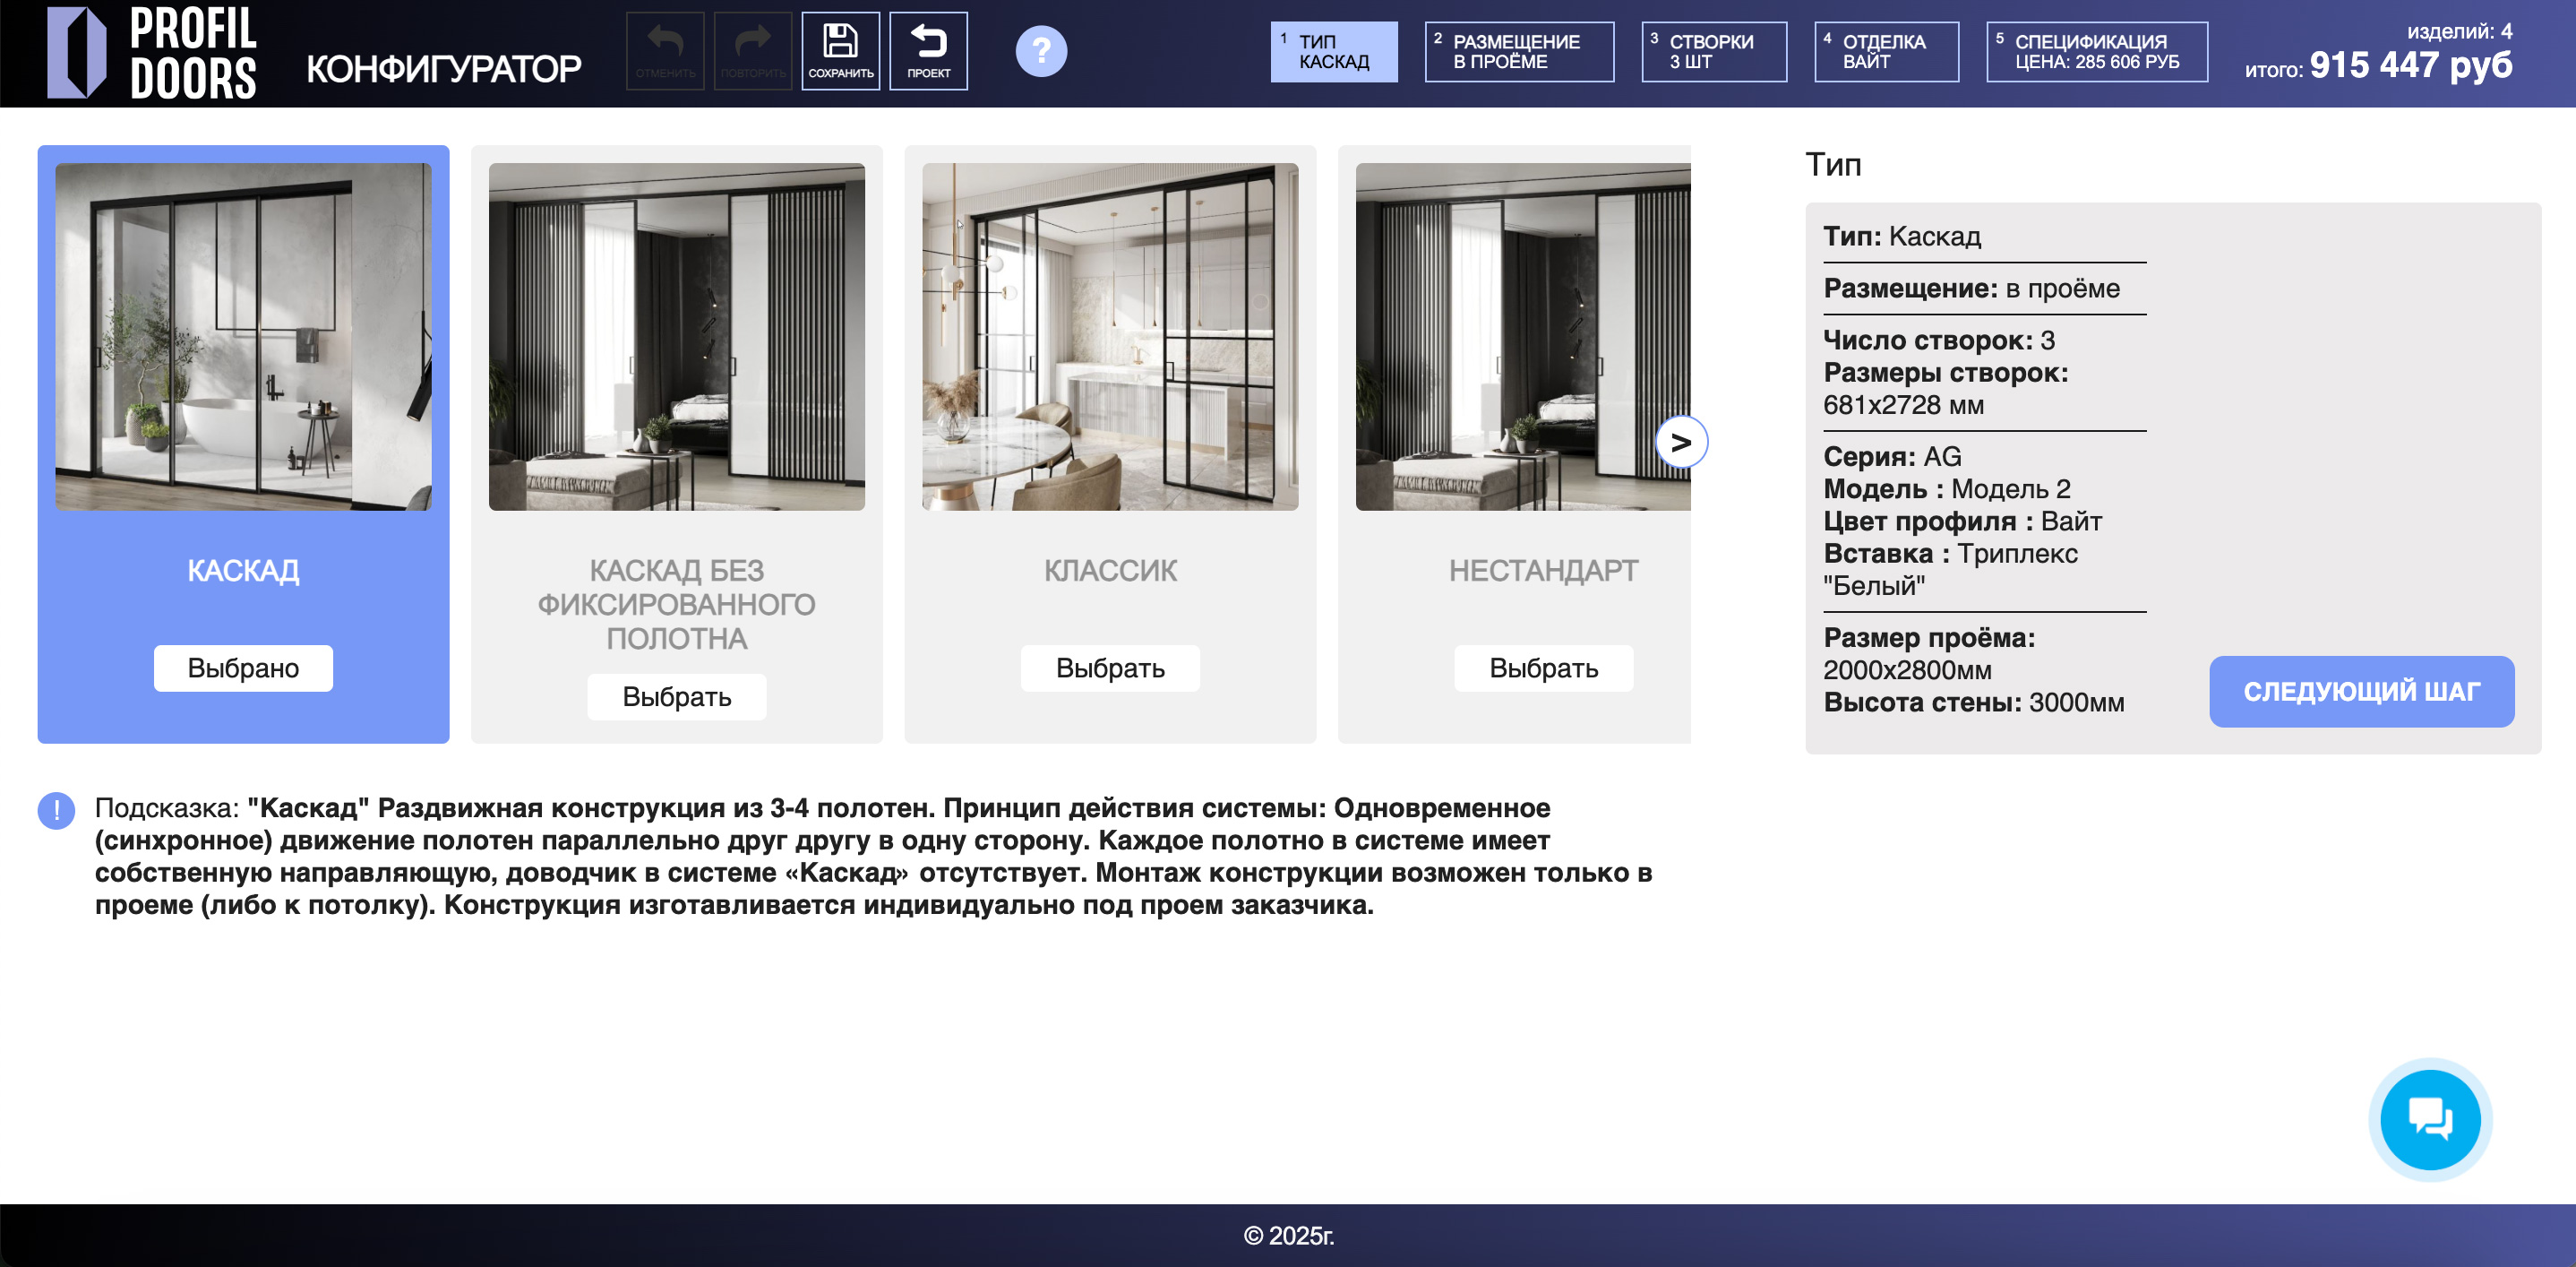Viewport: 2576px width, 1267px height.
Task: Click the total 915 447 руб text
Action: [2410, 65]
